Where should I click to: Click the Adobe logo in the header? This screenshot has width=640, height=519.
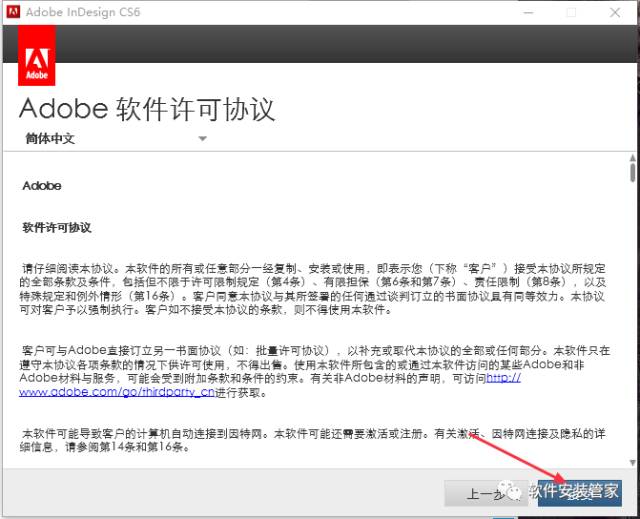[37, 55]
